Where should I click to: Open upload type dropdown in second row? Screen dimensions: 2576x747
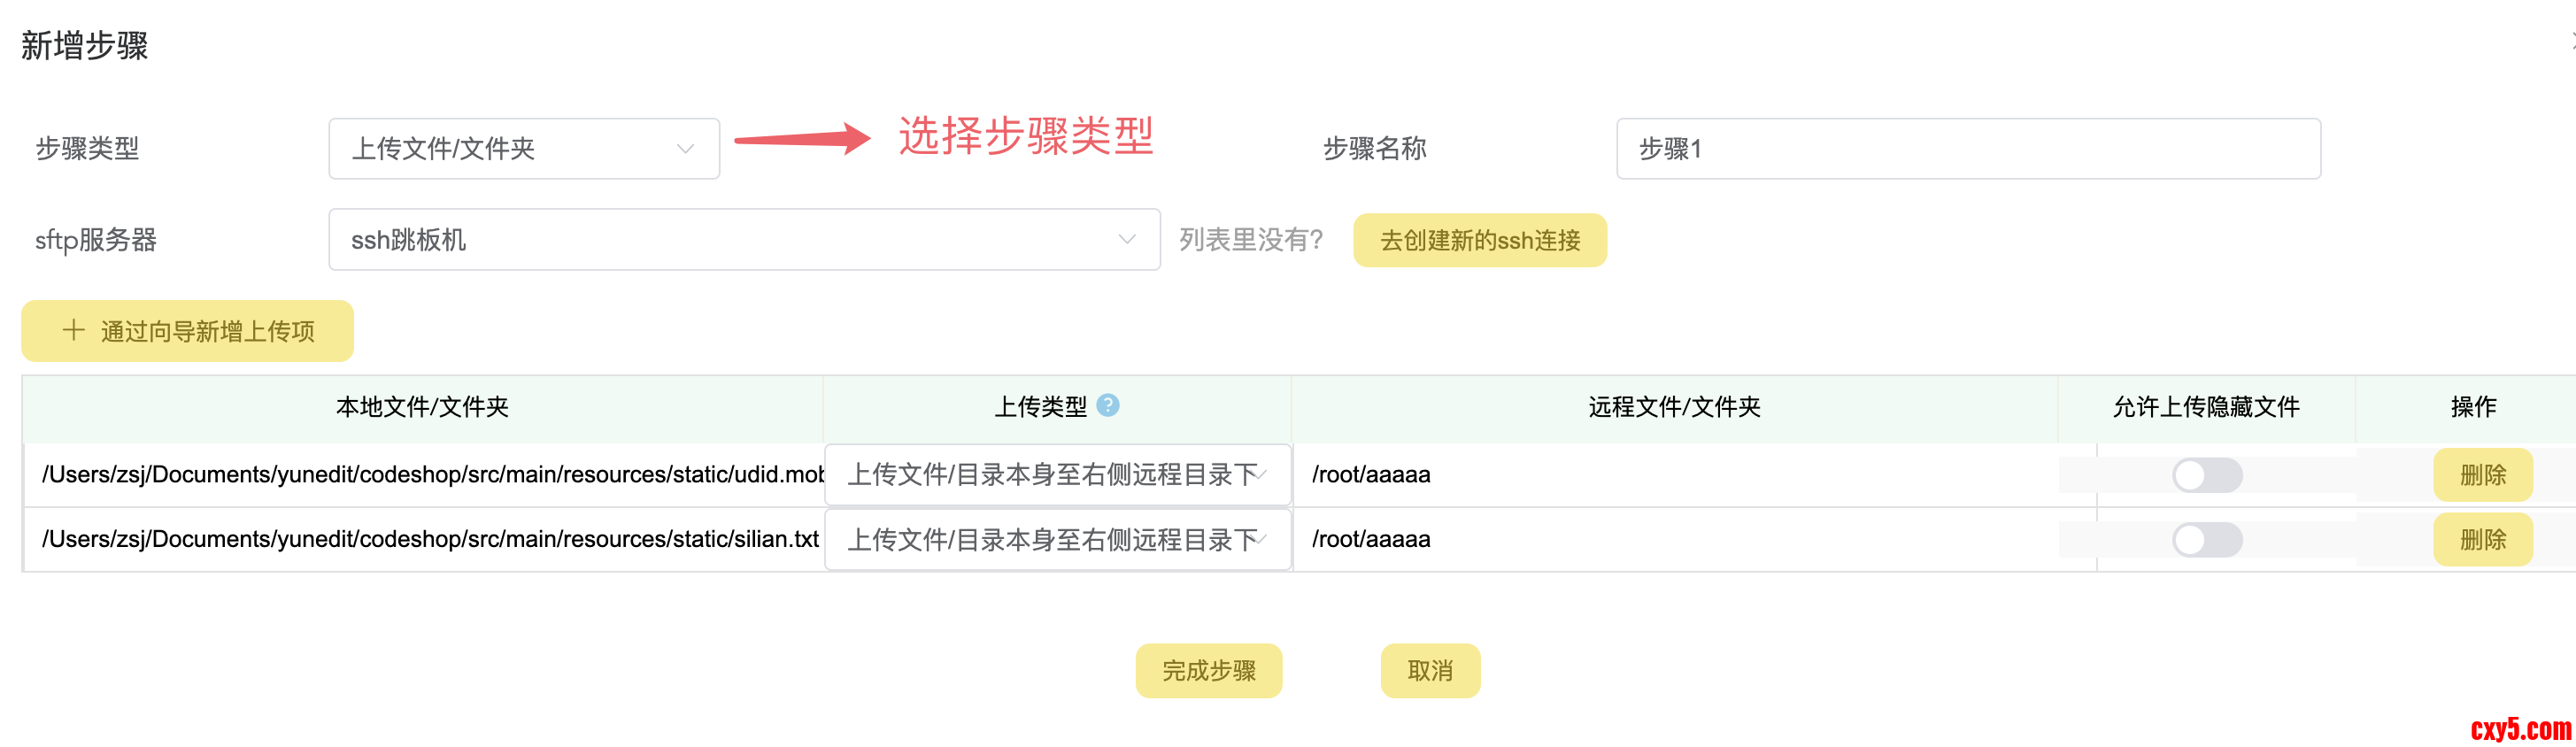pos(1057,540)
